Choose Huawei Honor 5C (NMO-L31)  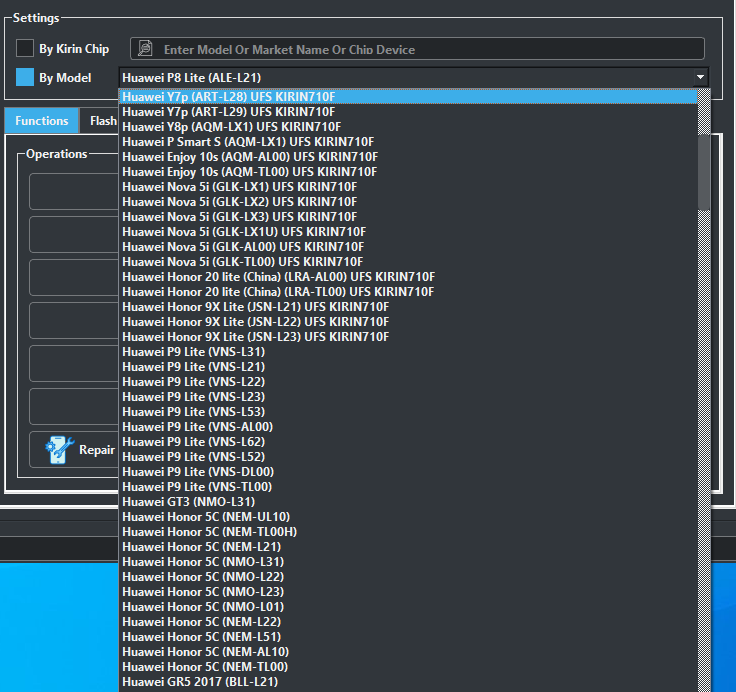coord(408,562)
